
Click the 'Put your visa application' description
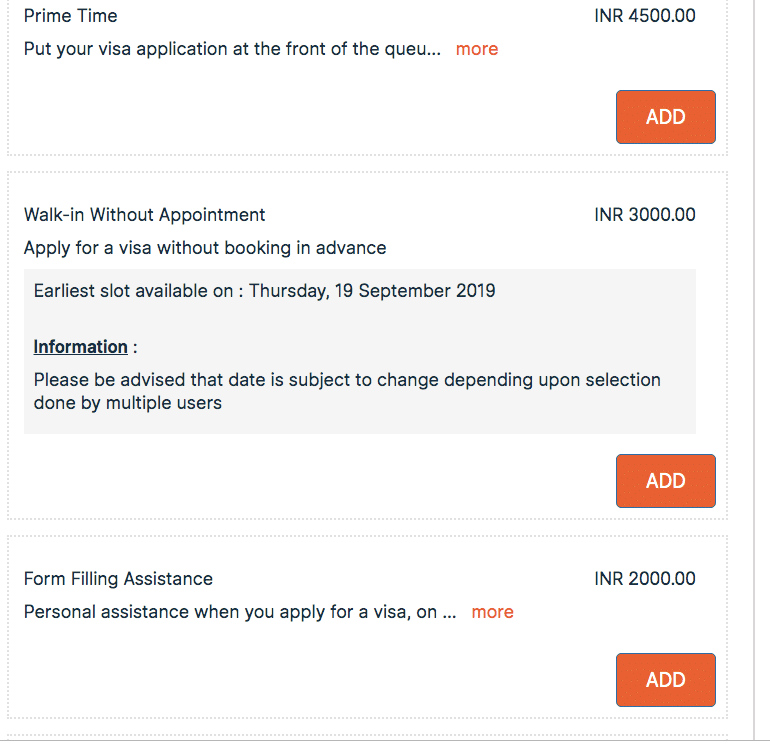click(x=231, y=49)
